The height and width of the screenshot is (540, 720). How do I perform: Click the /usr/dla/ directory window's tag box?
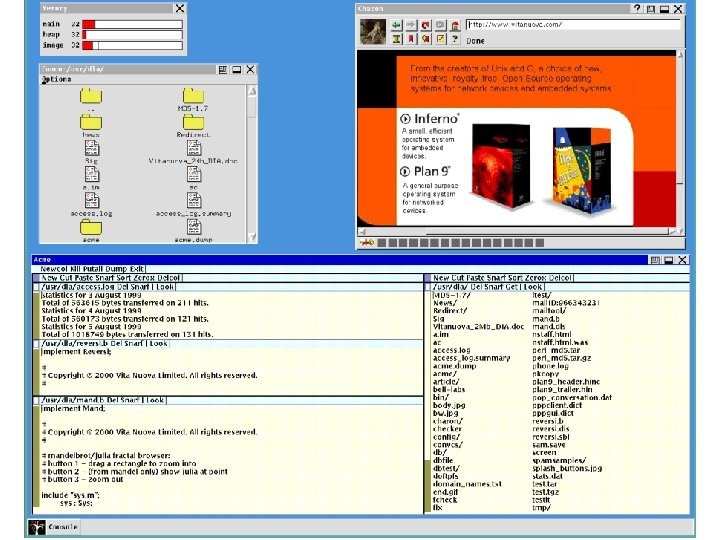[428, 287]
